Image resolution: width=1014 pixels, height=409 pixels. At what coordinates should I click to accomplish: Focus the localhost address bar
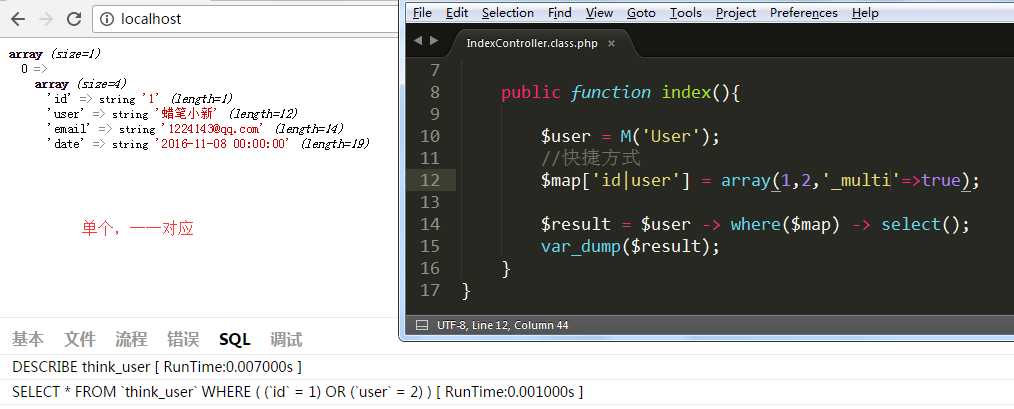tap(246, 19)
